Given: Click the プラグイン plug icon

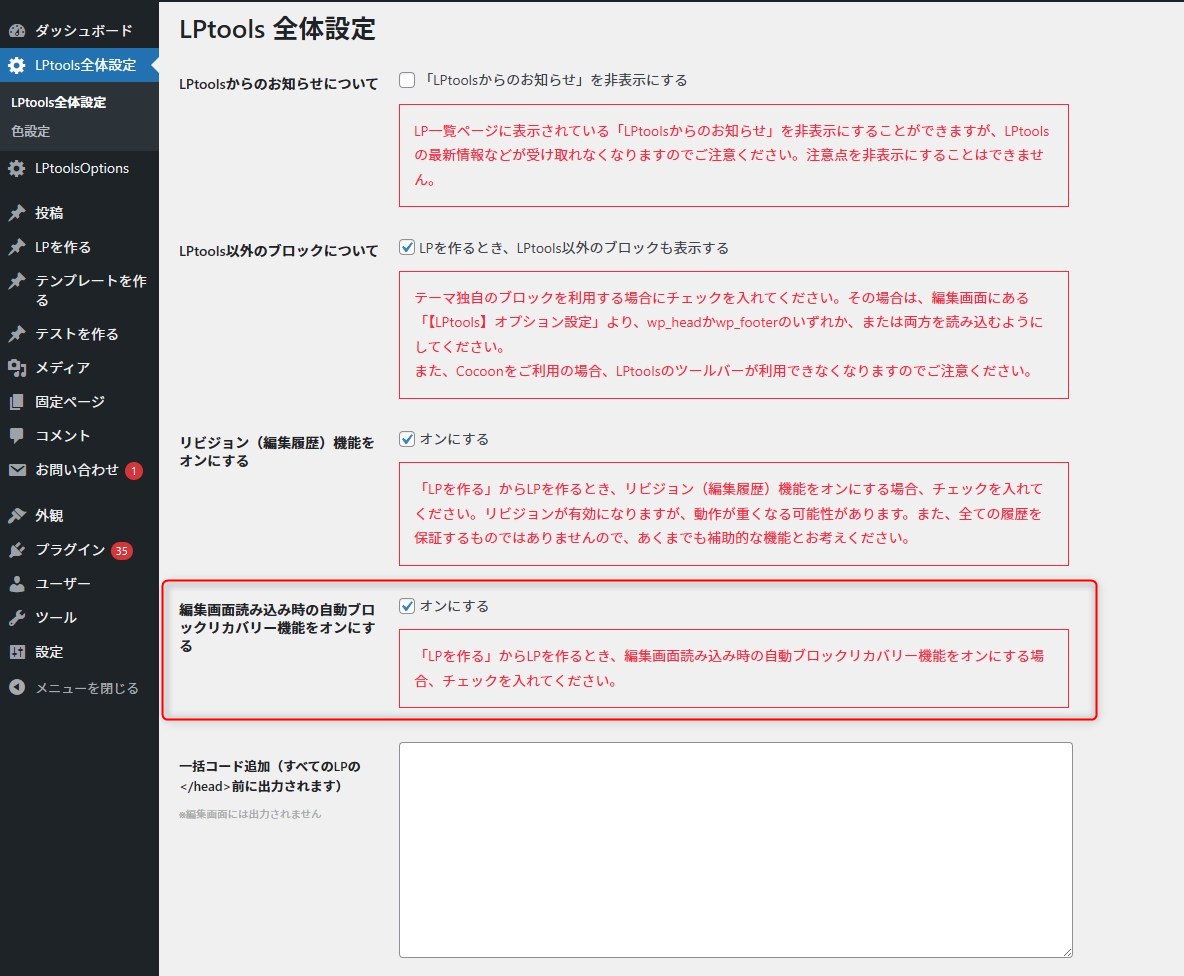Looking at the screenshot, I should (x=17, y=550).
